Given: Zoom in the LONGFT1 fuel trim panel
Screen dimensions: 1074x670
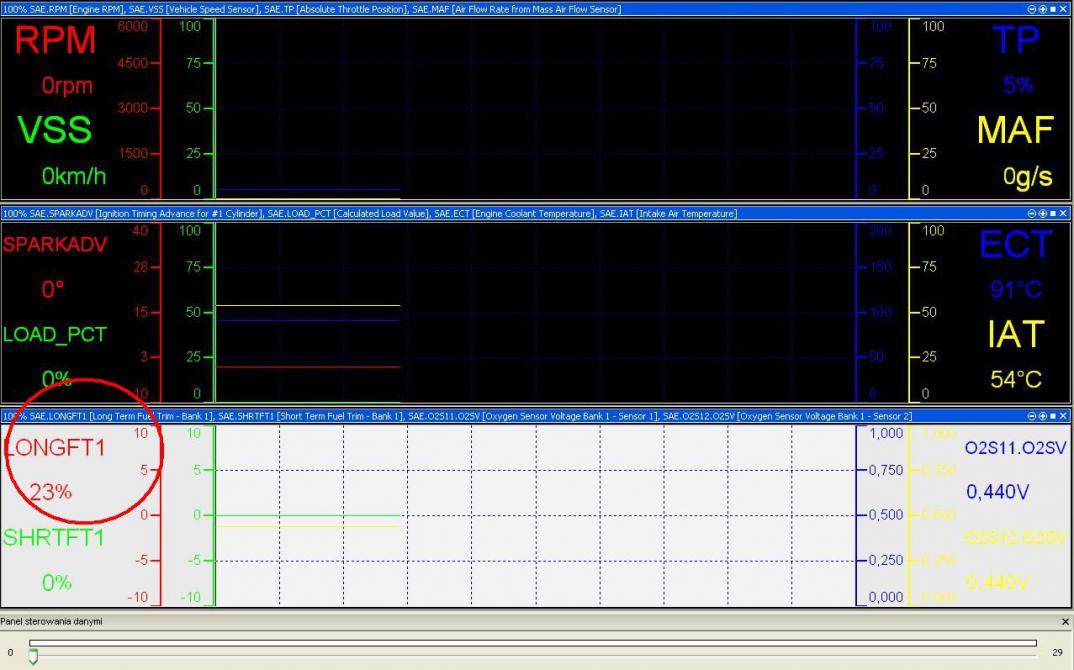Looking at the screenshot, I should point(1042,415).
